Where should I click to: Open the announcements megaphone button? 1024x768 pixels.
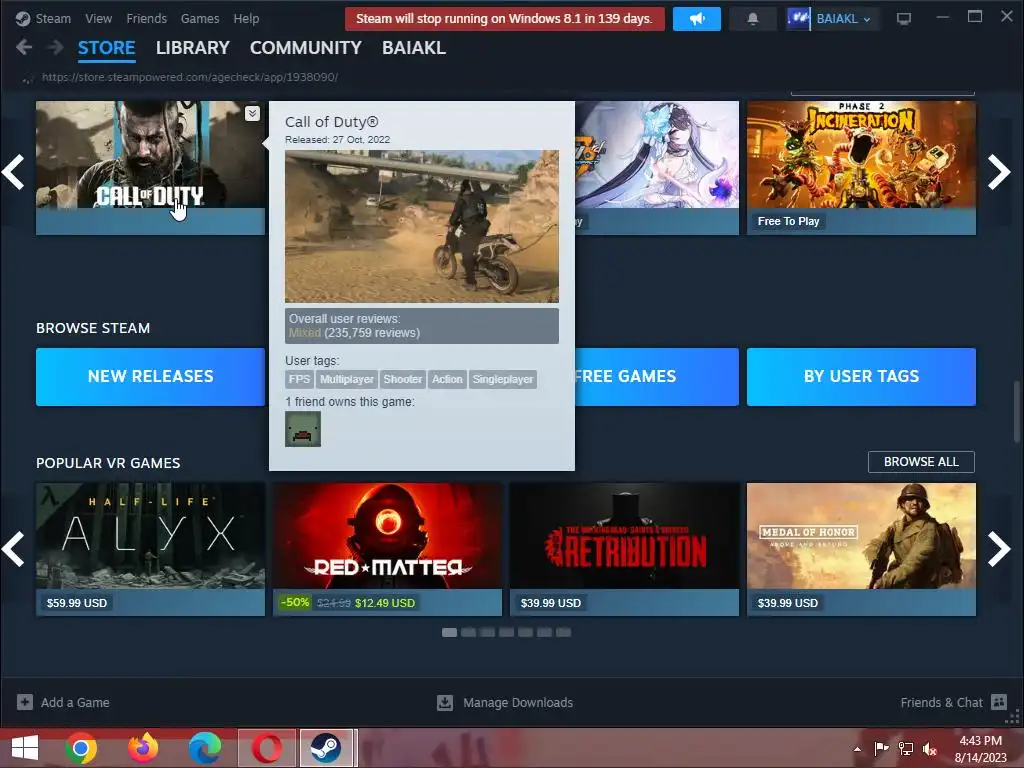point(697,19)
